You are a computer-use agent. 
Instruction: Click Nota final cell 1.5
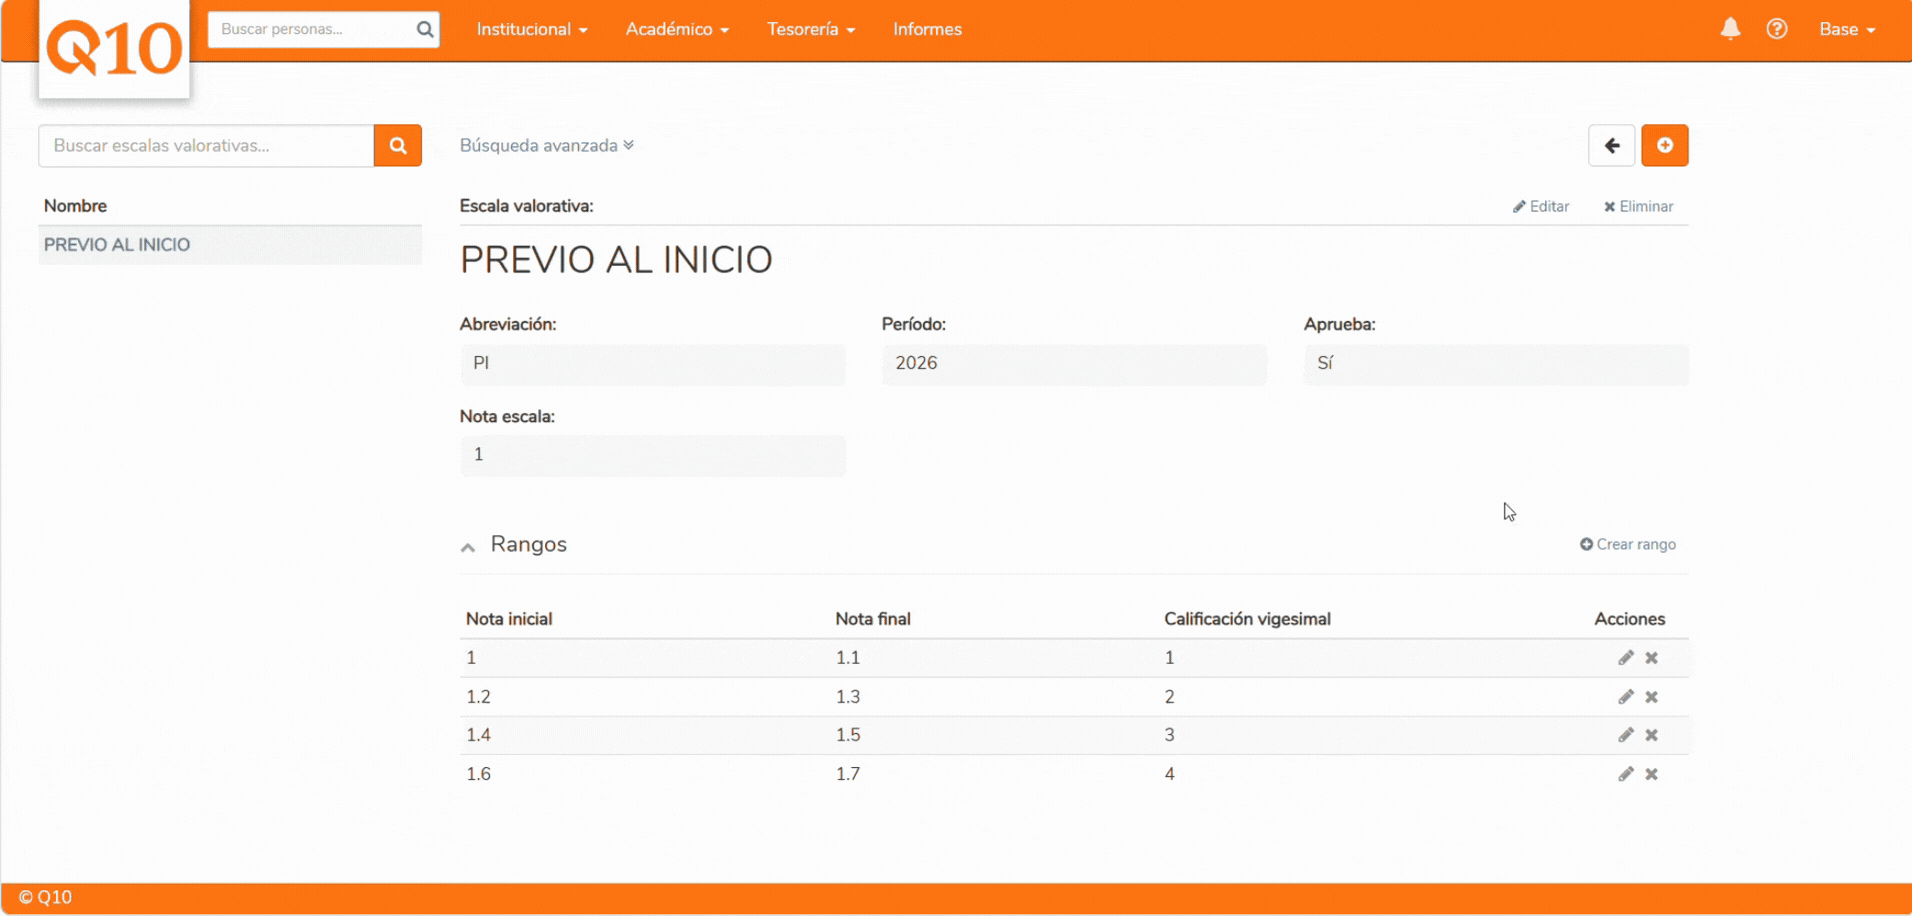tap(848, 735)
